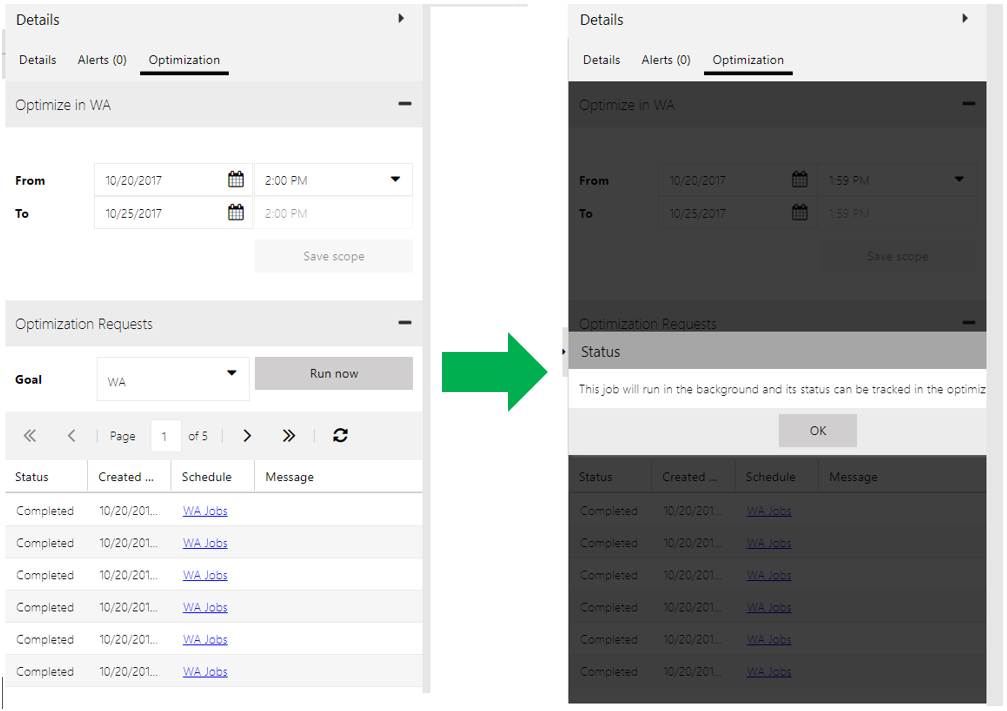Click the undimmed Save scope button
The image size is (1007, 711).
point(333,257)
